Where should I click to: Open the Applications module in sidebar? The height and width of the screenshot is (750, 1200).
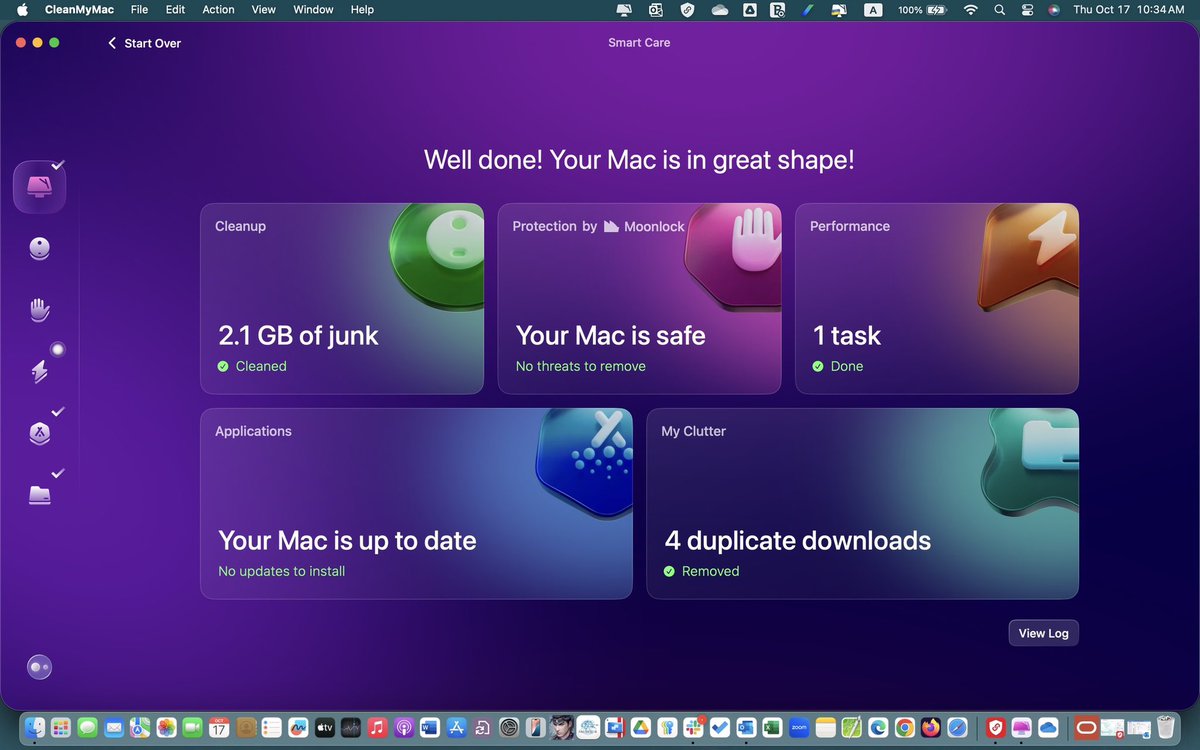(x=39, y=433)
